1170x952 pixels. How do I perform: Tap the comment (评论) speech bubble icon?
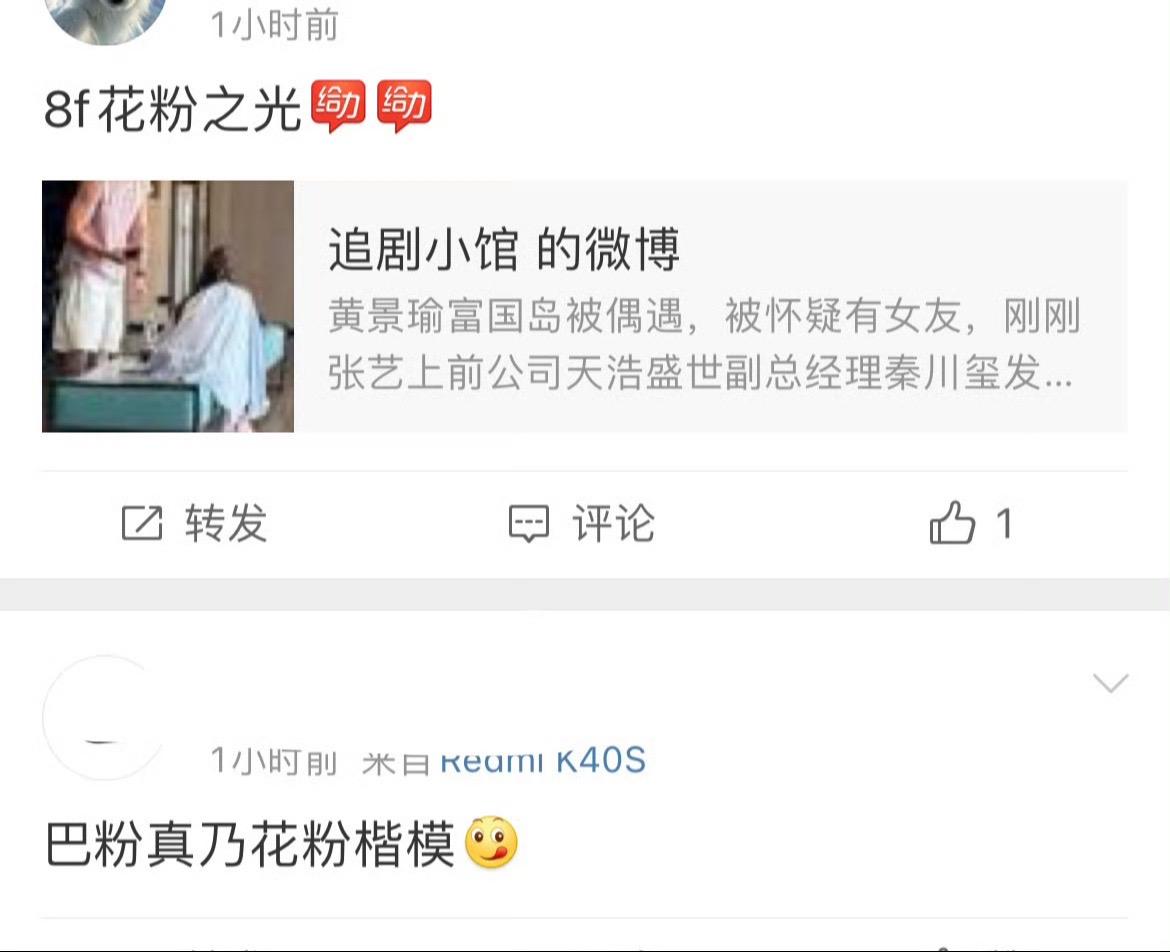[x=529, y=523]
